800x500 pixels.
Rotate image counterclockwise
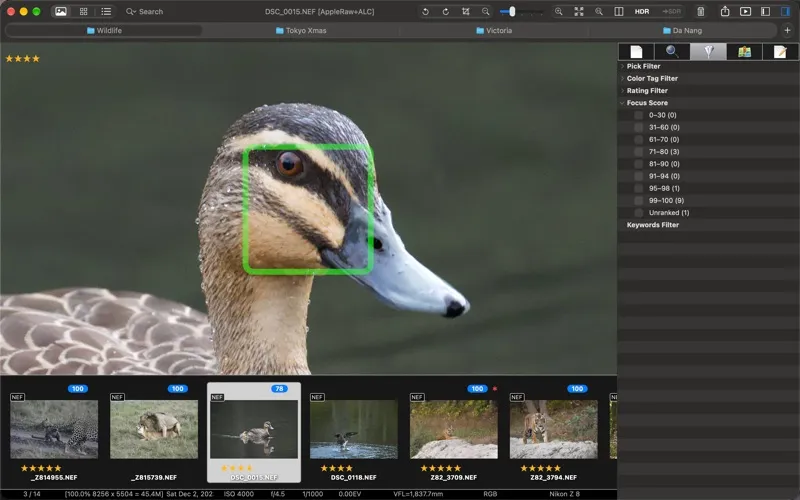[425, 11]
